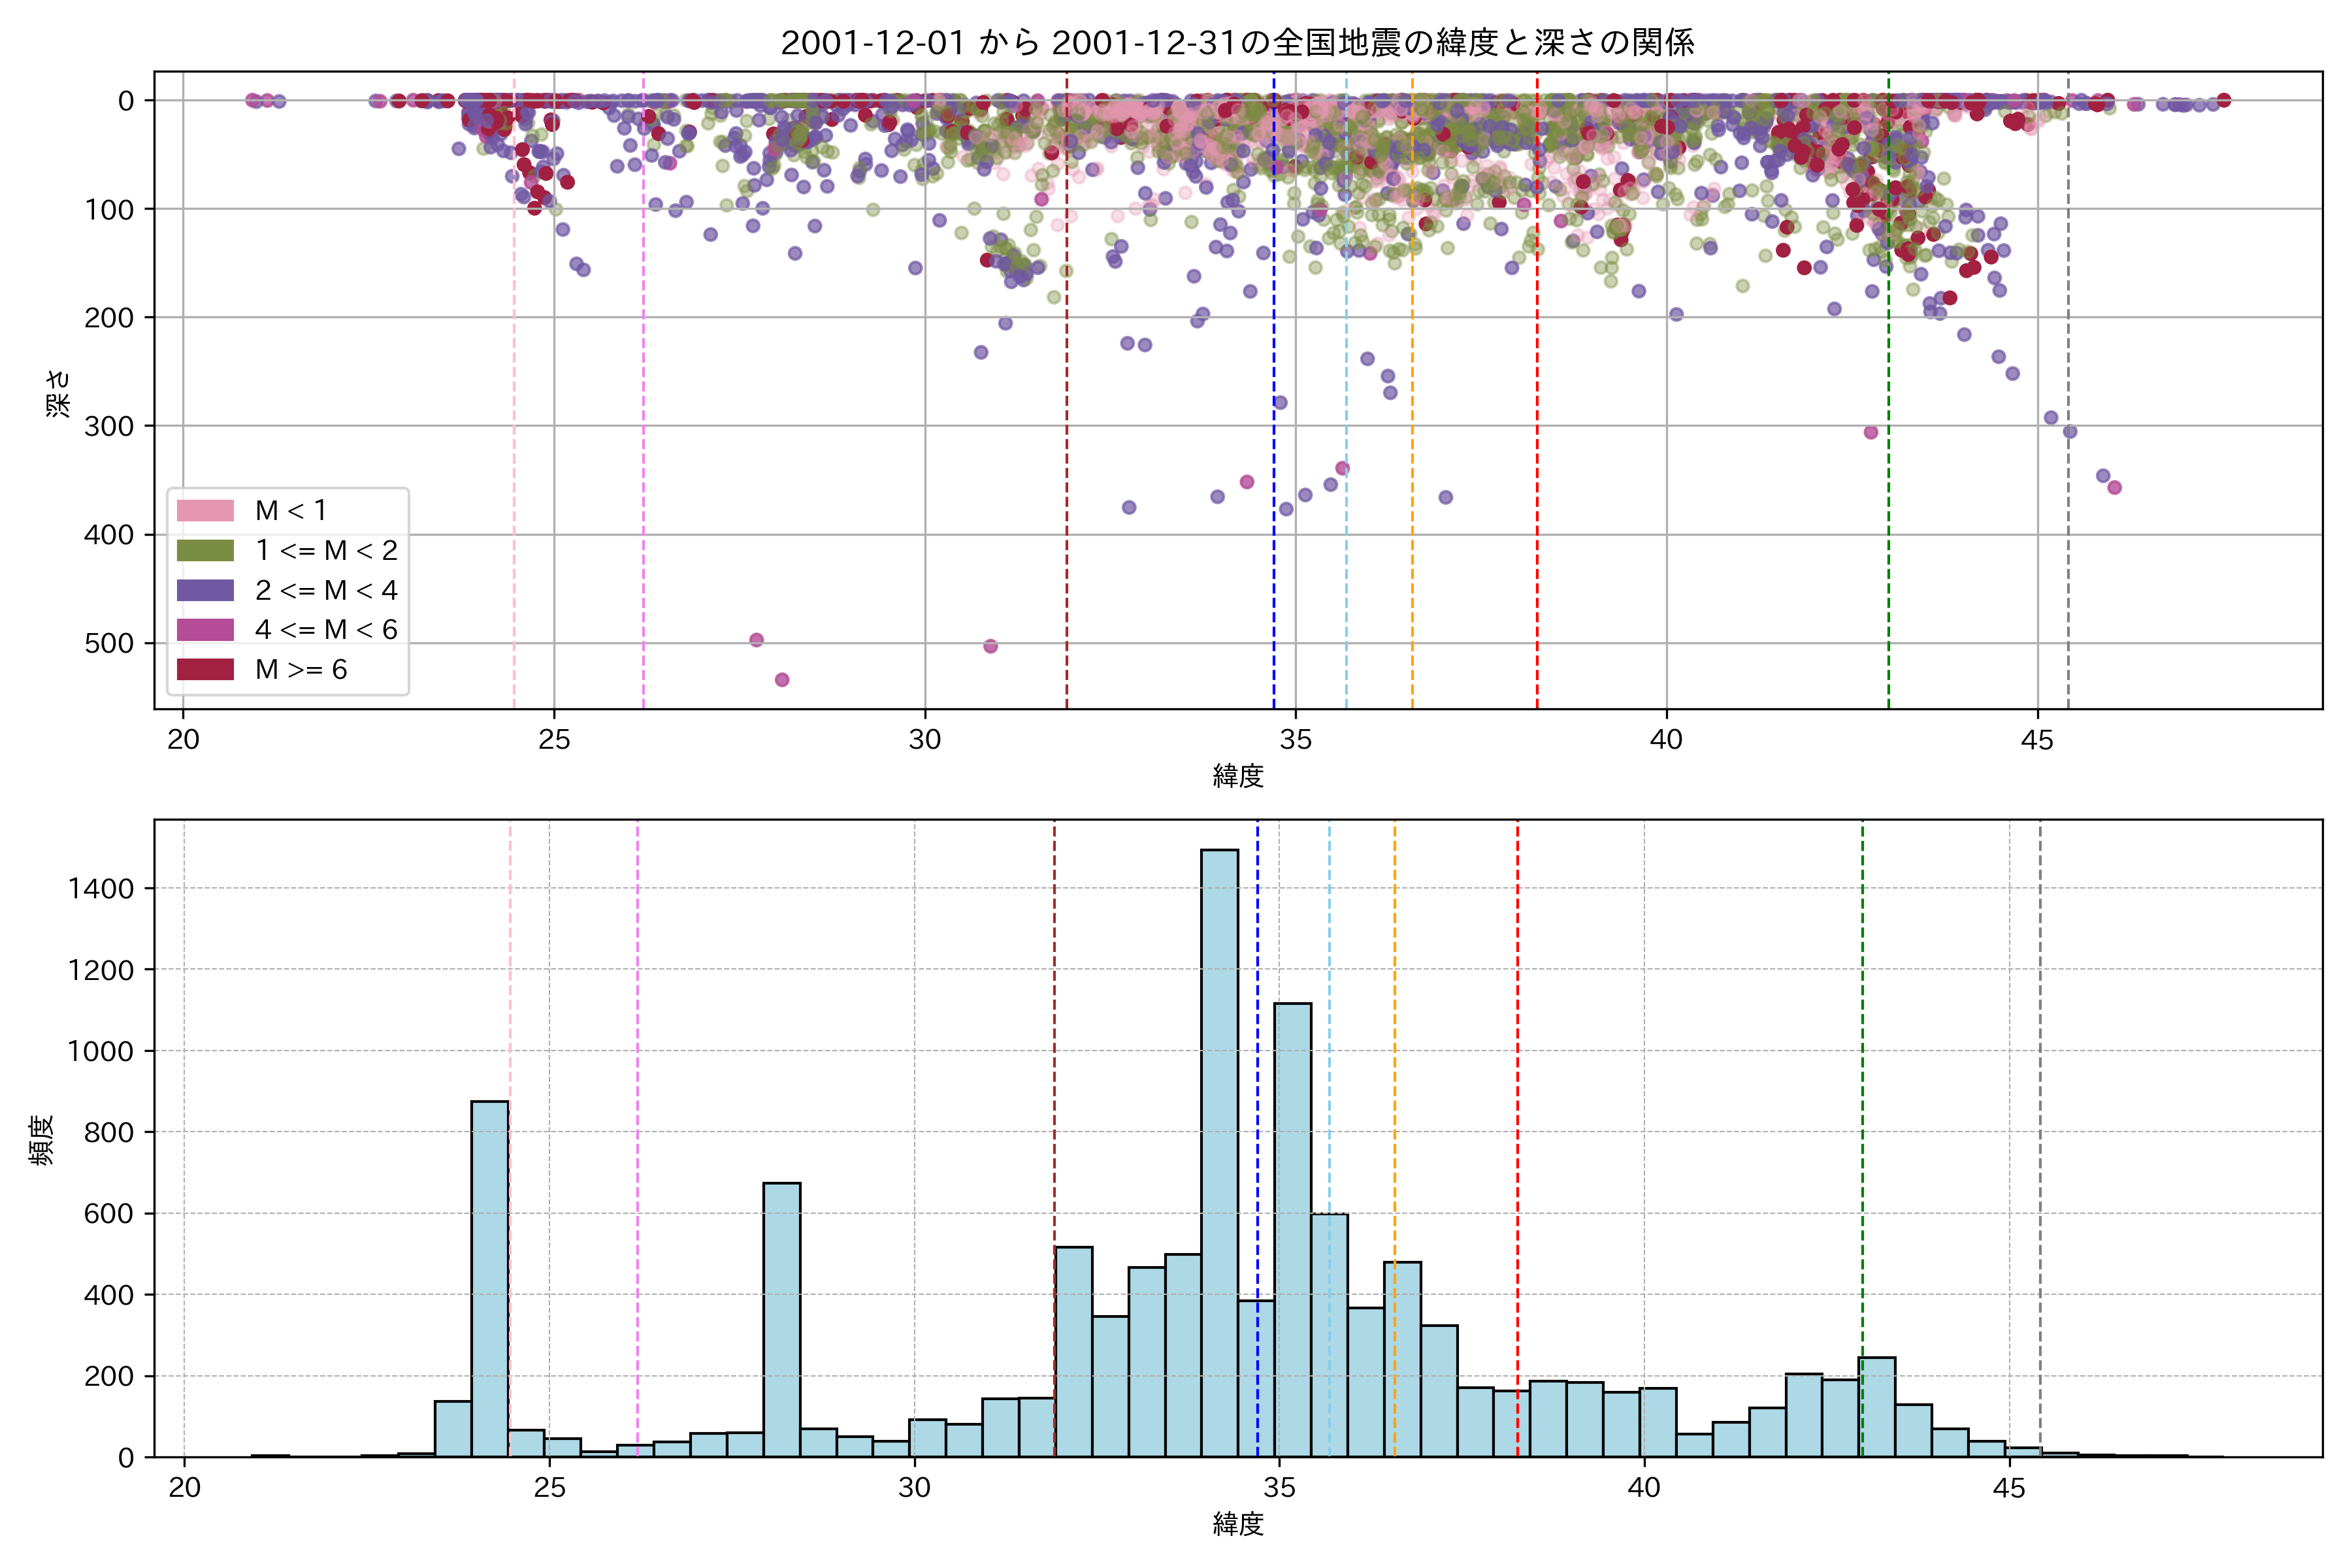The height and width of the screenshot is (1568, 2352).
Task: Click the histogram bar reaching about 1100
Action: pos(1292,1230)
